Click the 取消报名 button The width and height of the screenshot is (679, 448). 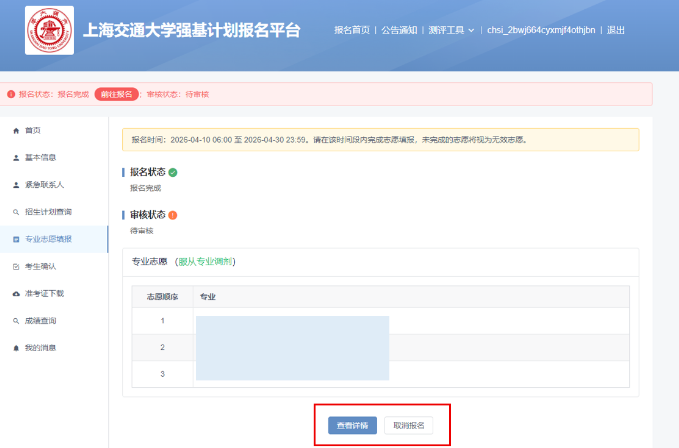tap(408, 425)
